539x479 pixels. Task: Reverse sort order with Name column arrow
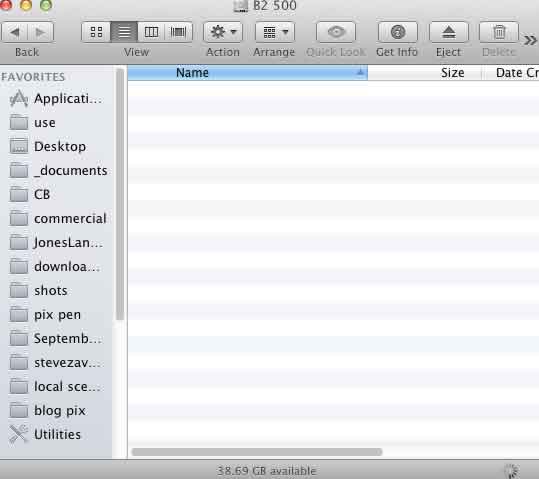pos(360,72)
